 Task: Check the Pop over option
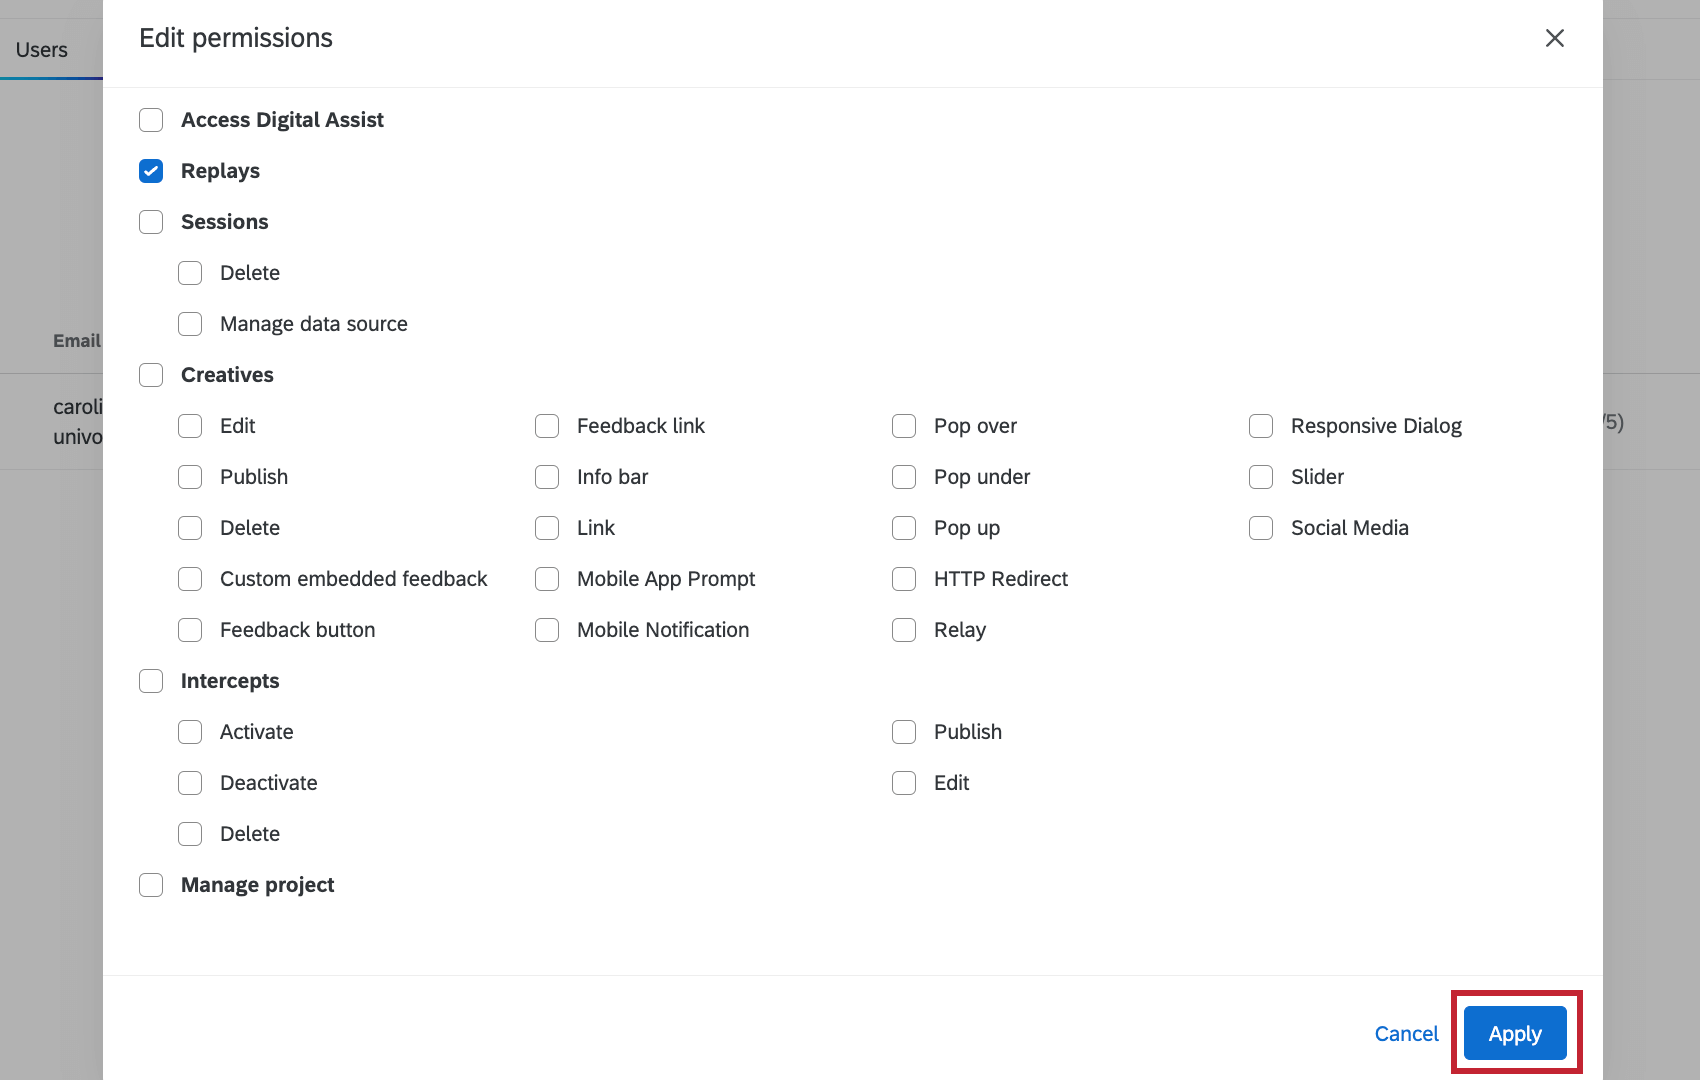[x=904, y=426]
